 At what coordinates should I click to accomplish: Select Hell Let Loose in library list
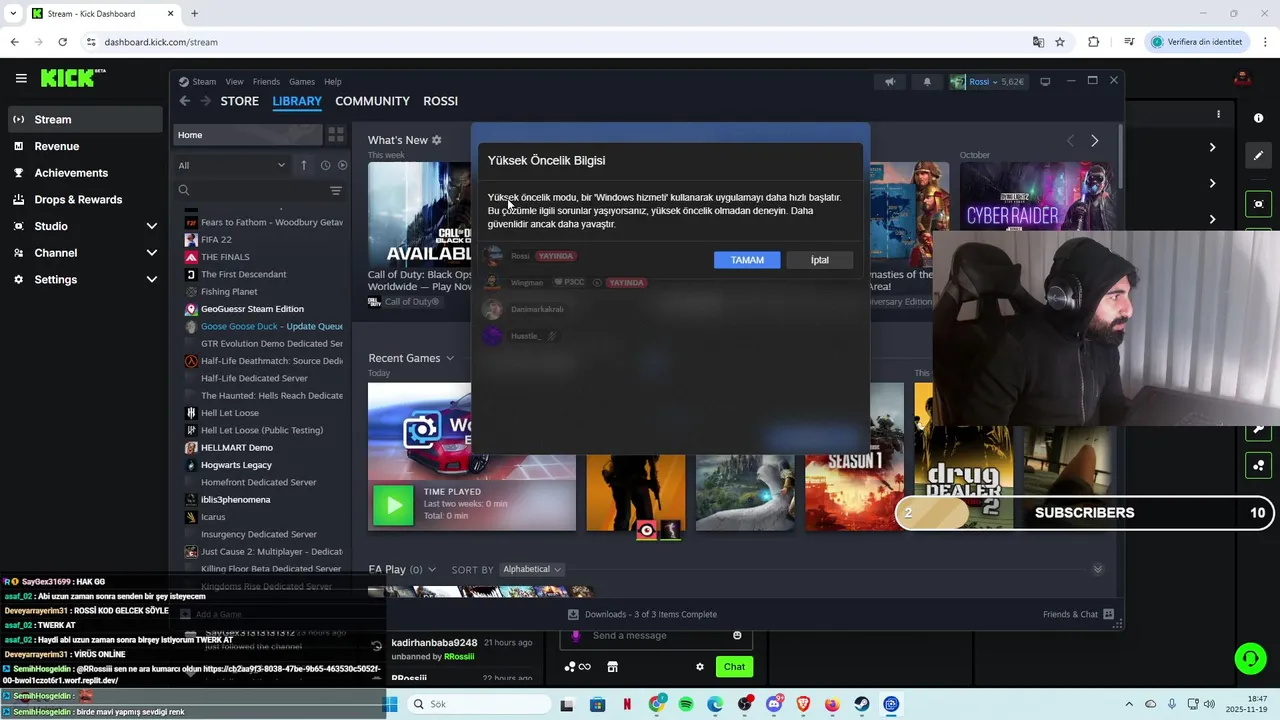click(x=229, y=413)
